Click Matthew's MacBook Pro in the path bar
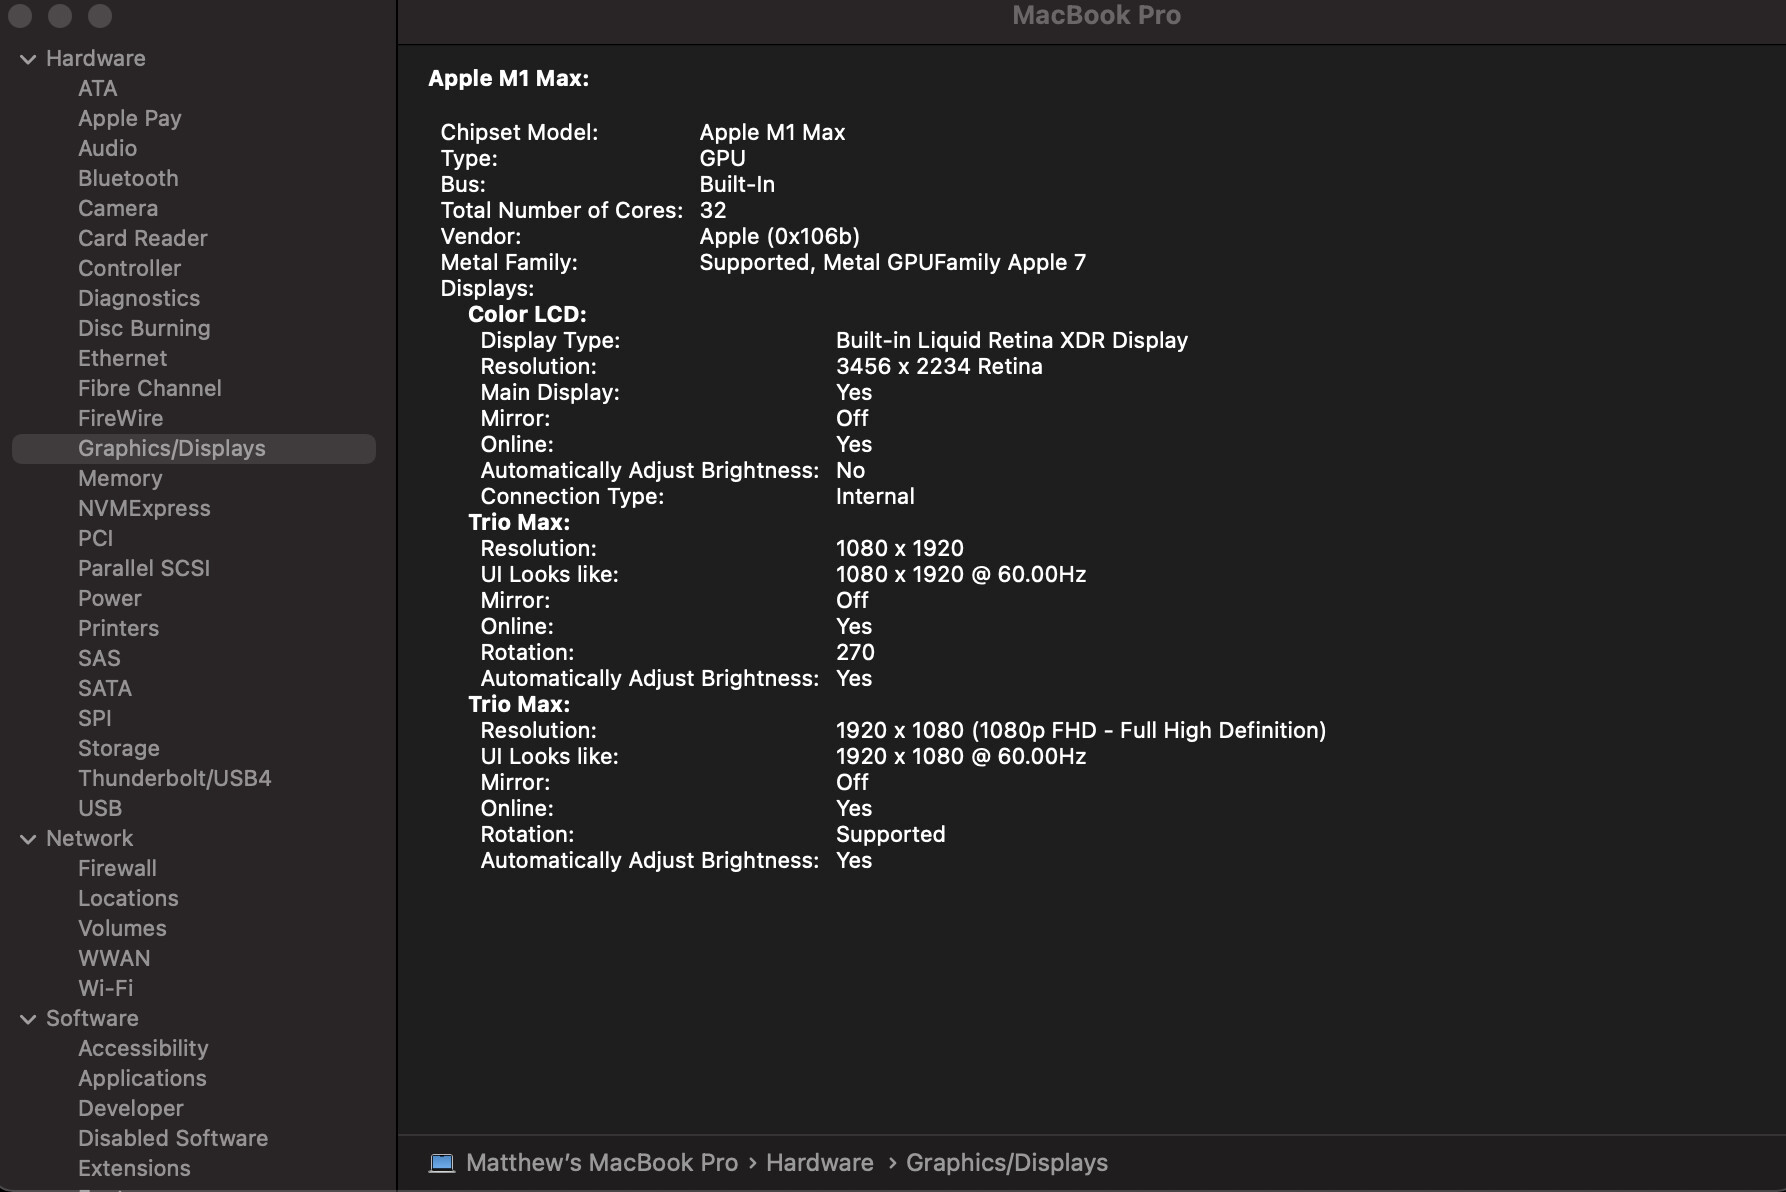The image size is (1786, 1192). pyautogui.click(x=602, y=1163)
